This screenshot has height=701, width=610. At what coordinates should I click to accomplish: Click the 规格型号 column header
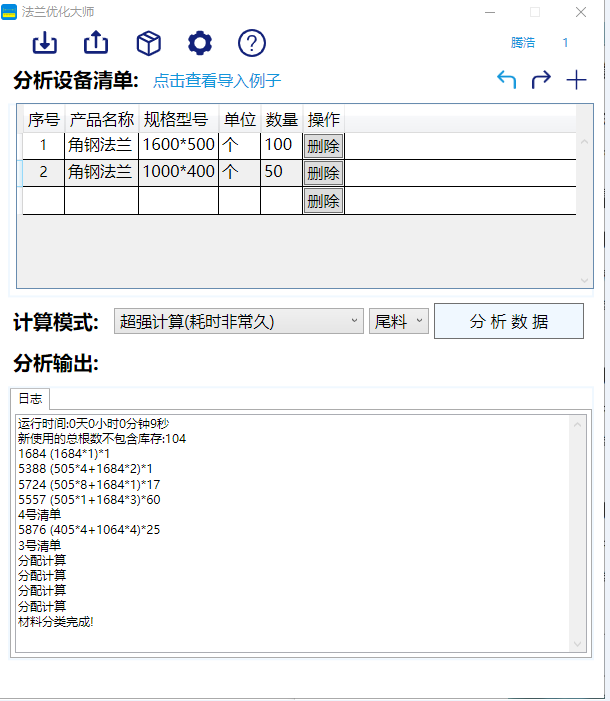[178, 120]
